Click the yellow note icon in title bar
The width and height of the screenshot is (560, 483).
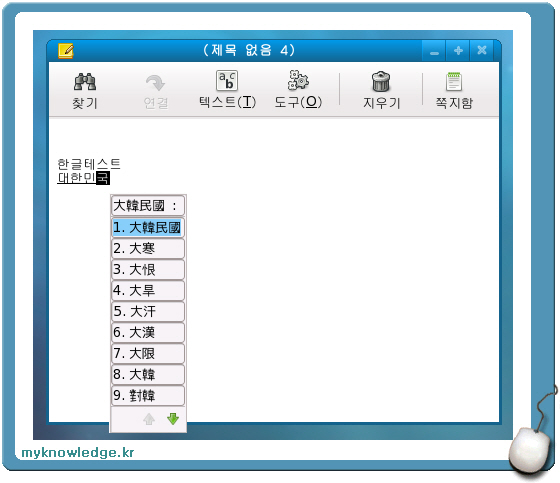point(66,51)
